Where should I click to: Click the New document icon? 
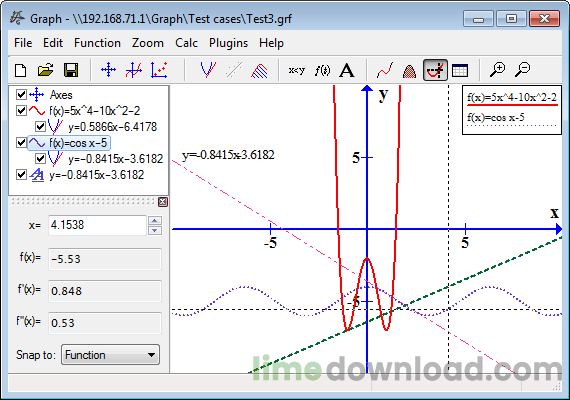coord(20,70)
